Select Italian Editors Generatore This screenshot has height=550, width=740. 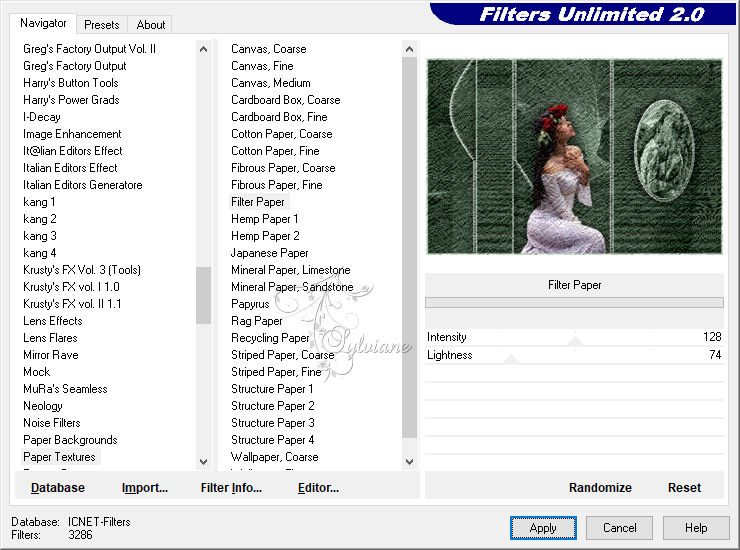[x=83, y=185]
